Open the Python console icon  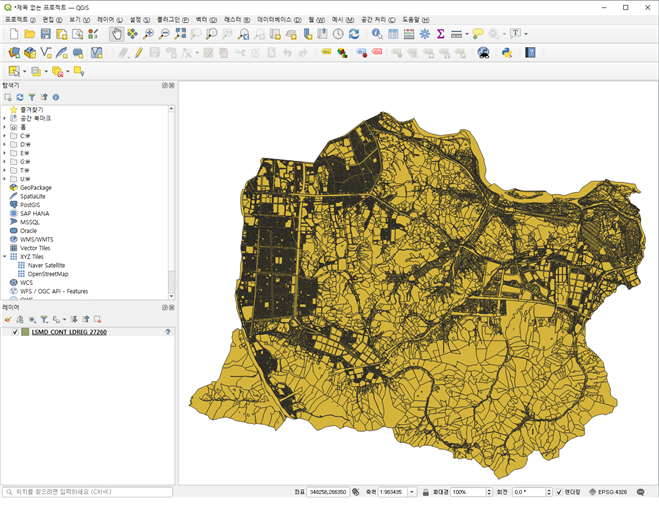coord(506,52)
